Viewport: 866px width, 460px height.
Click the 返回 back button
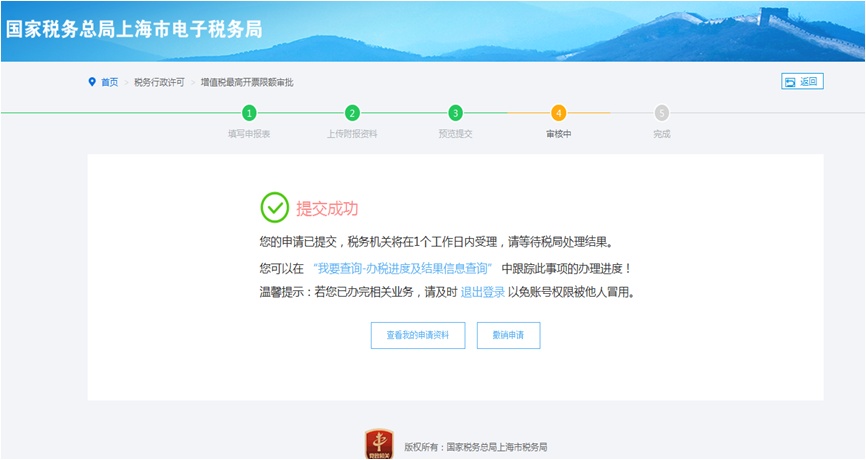802,82
